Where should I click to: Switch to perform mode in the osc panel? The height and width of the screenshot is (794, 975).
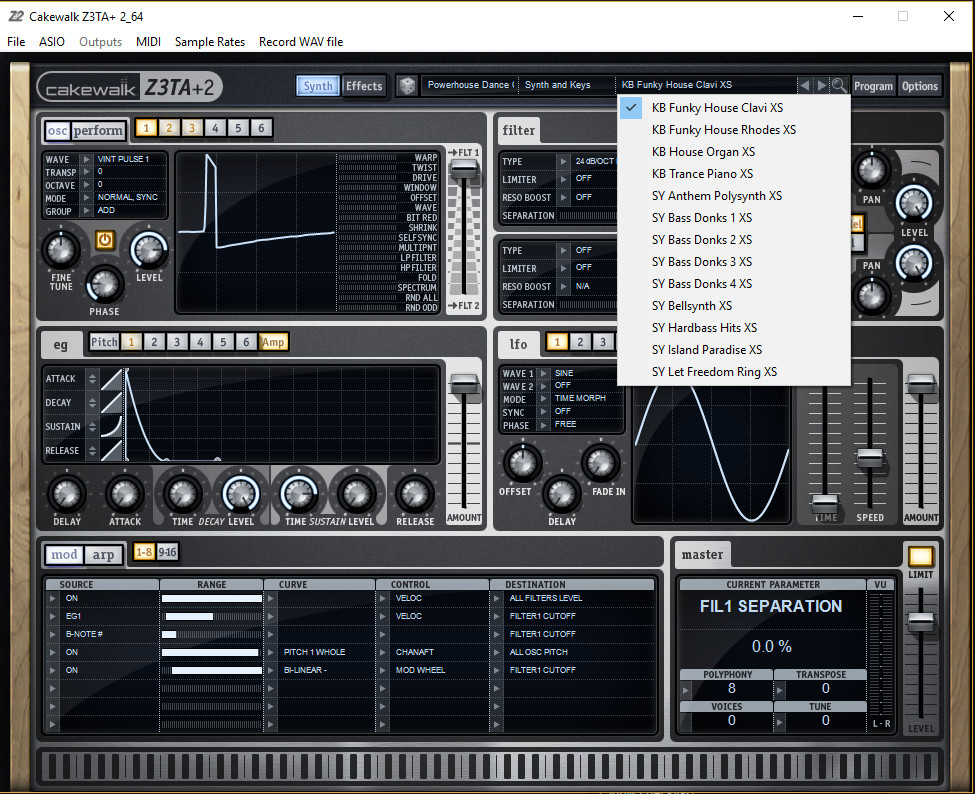click(x=100, y=130)
